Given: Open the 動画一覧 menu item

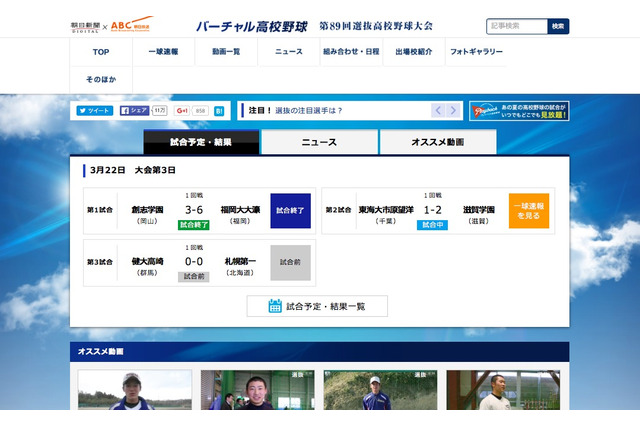Looking at the screenshot, I should 226,52.
